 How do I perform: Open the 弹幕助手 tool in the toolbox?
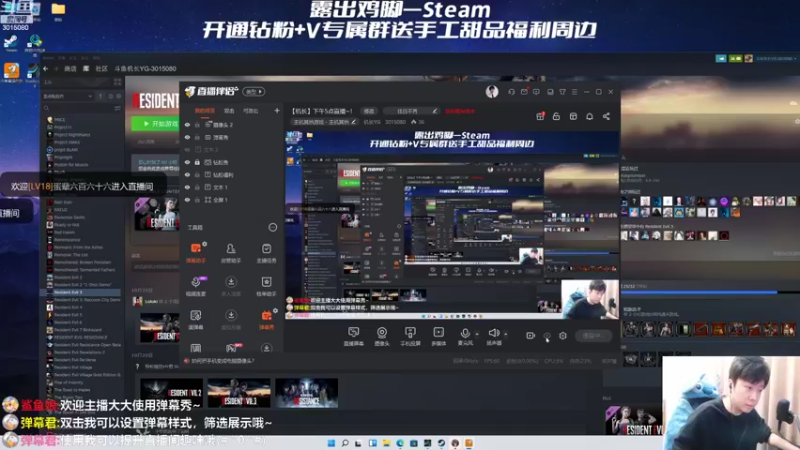[x=196, y=253]
